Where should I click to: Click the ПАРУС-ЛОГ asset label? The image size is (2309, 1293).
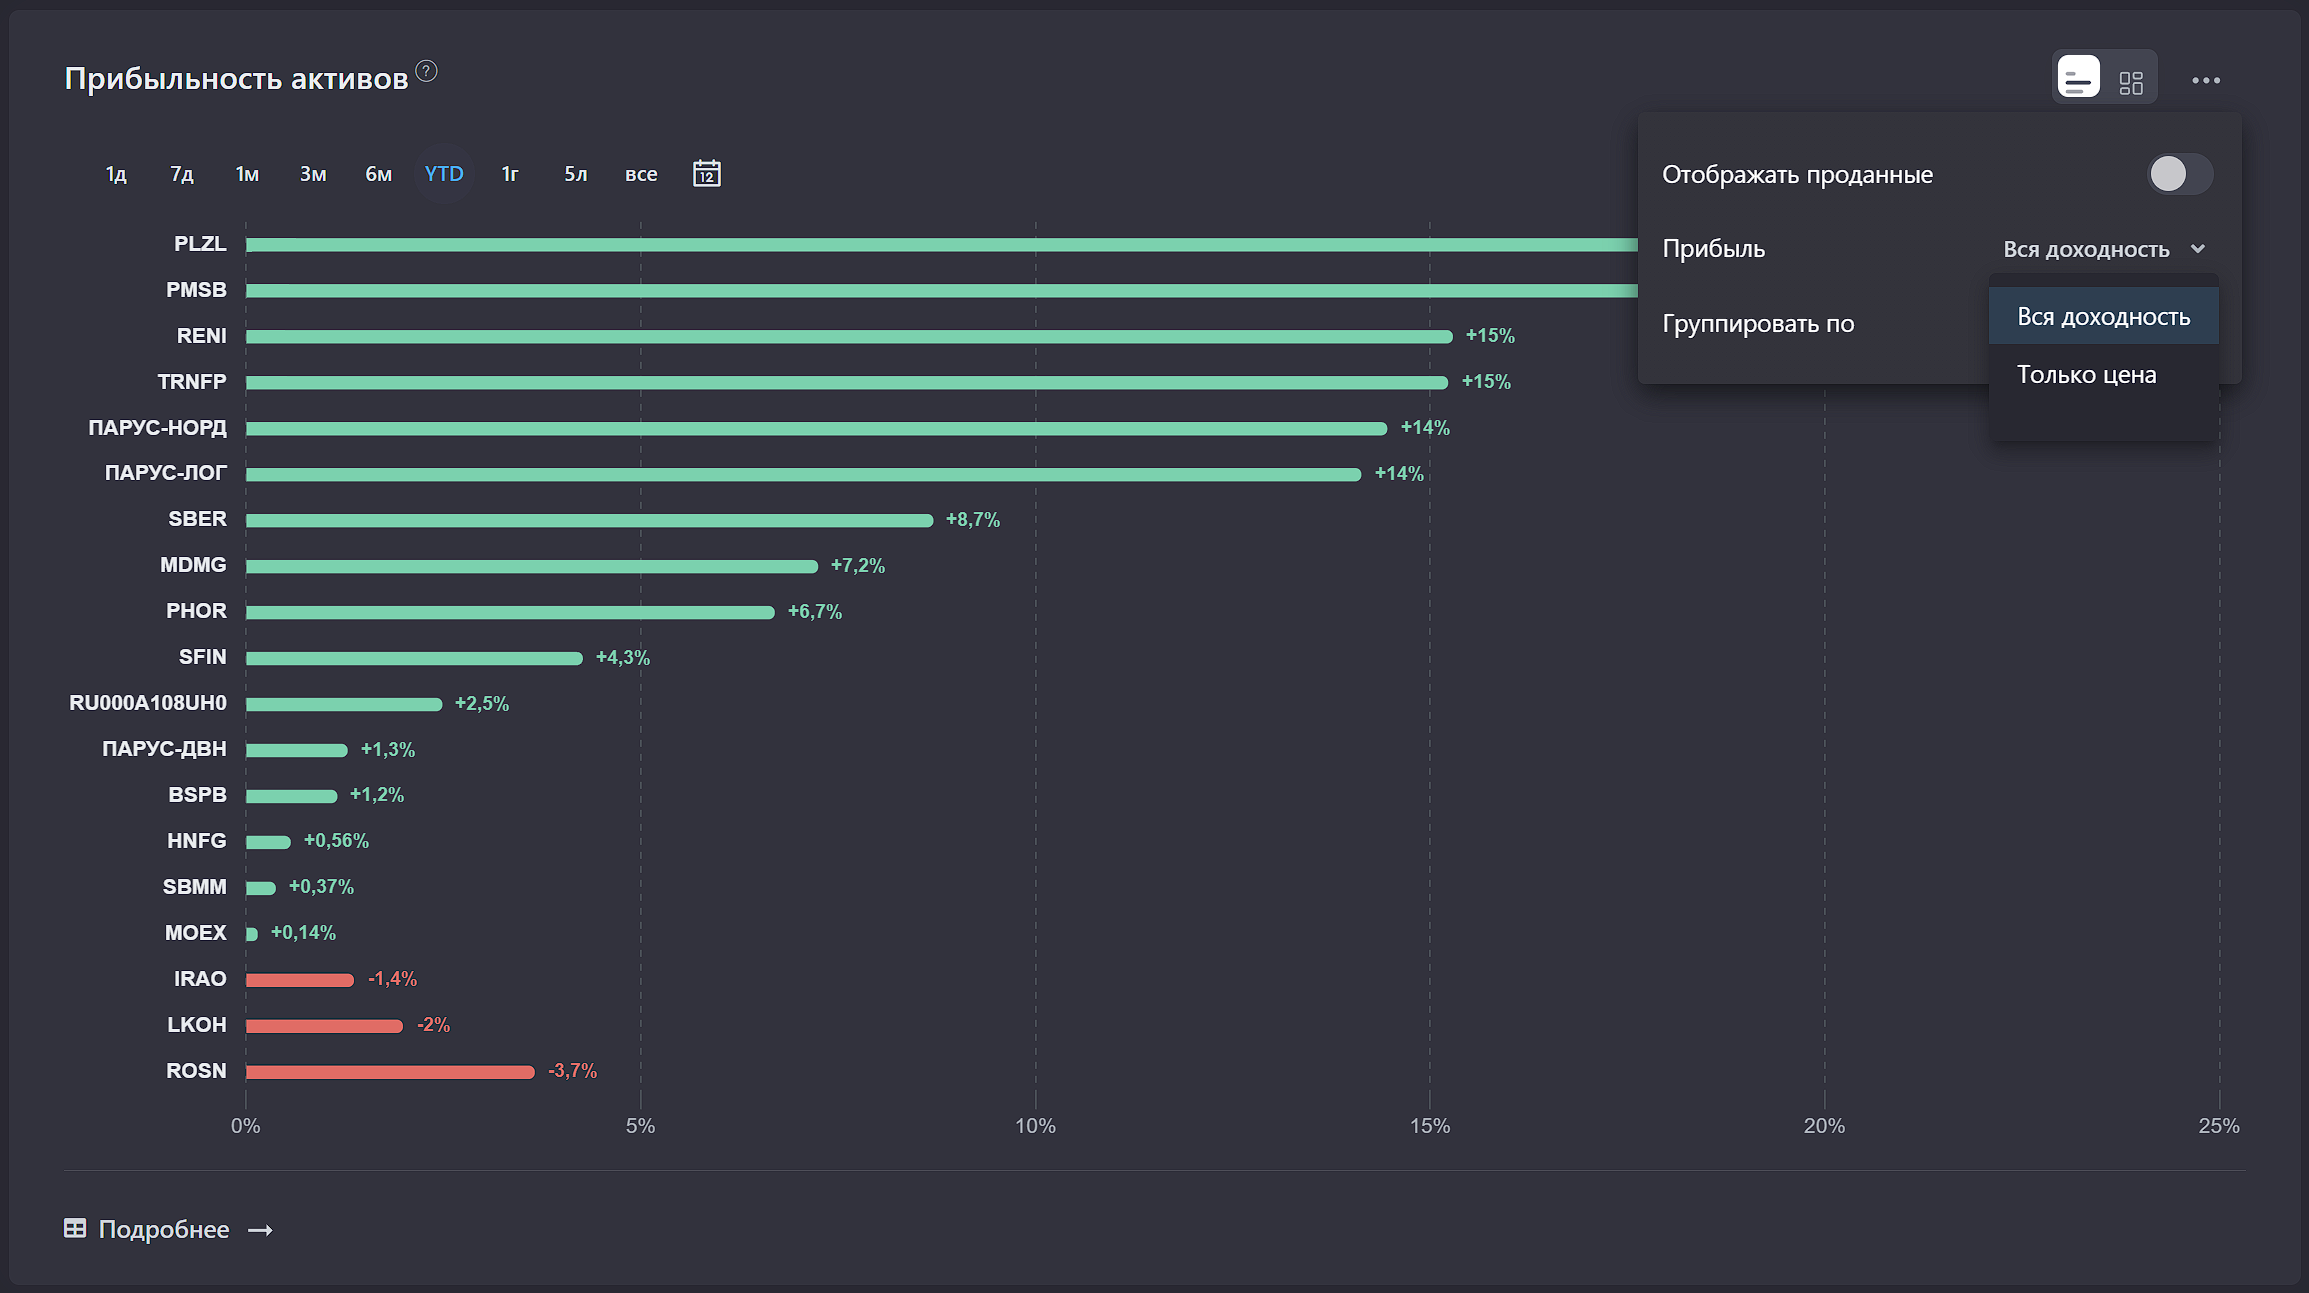click(x=166, y=473)
